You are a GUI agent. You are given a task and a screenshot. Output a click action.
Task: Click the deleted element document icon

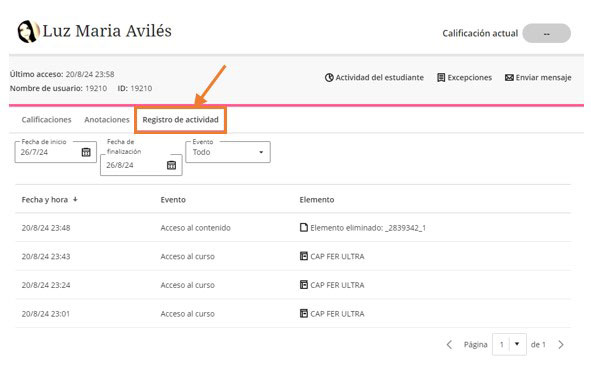pos(303,227)
